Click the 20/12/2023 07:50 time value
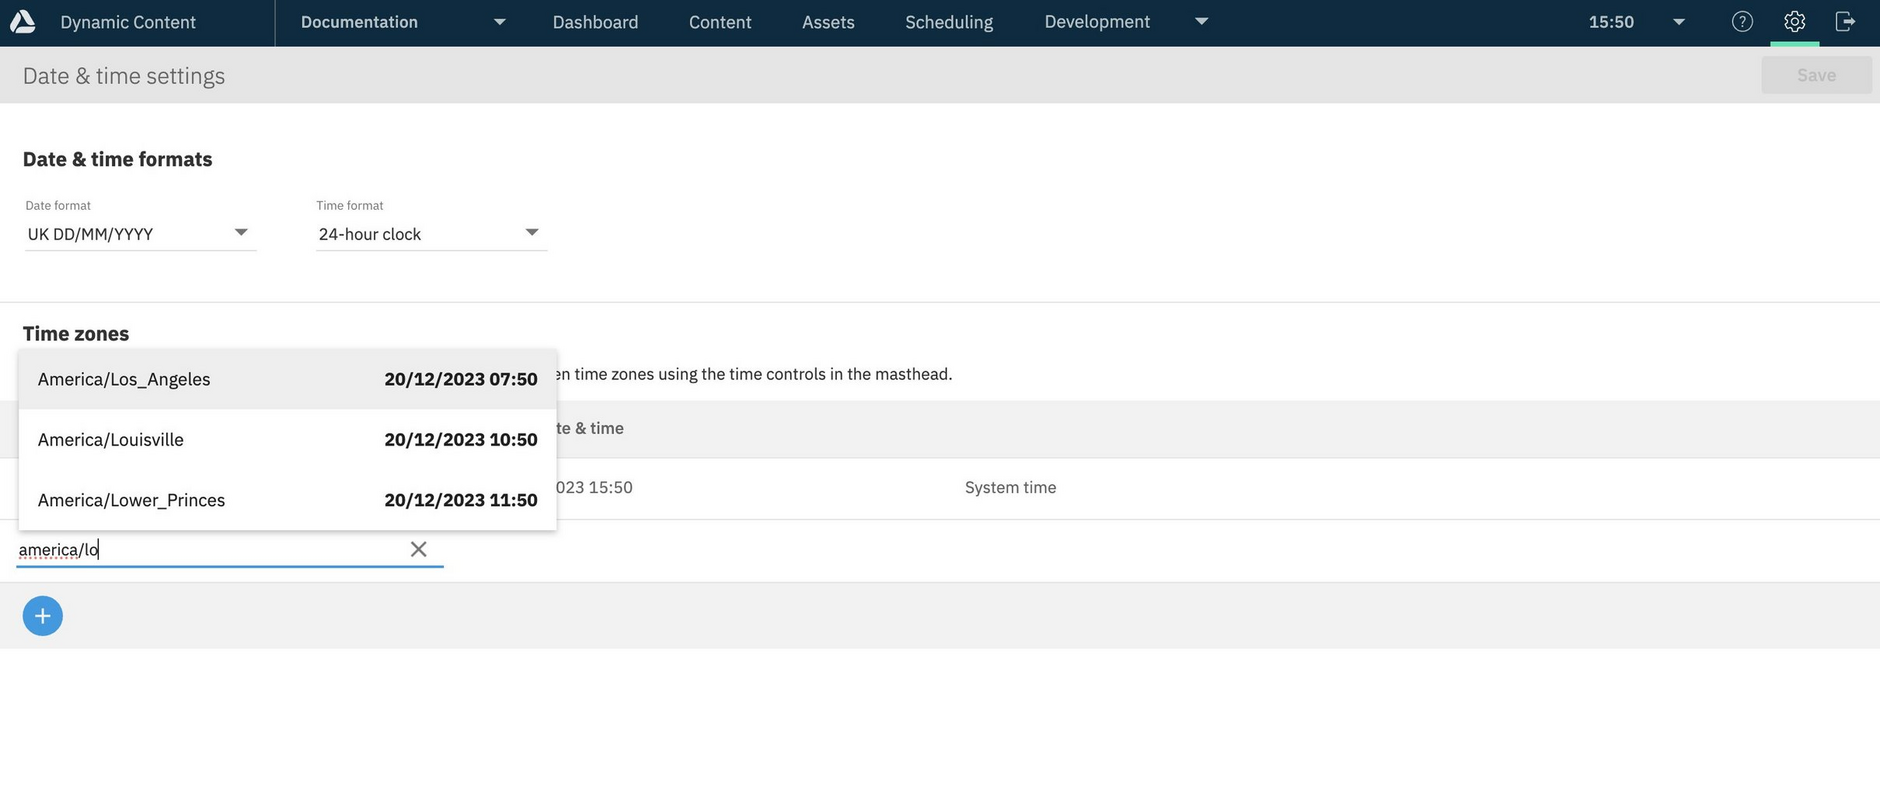Viewport: 1880px width, 796px height. pyautogui.click(x=461, y=379)
